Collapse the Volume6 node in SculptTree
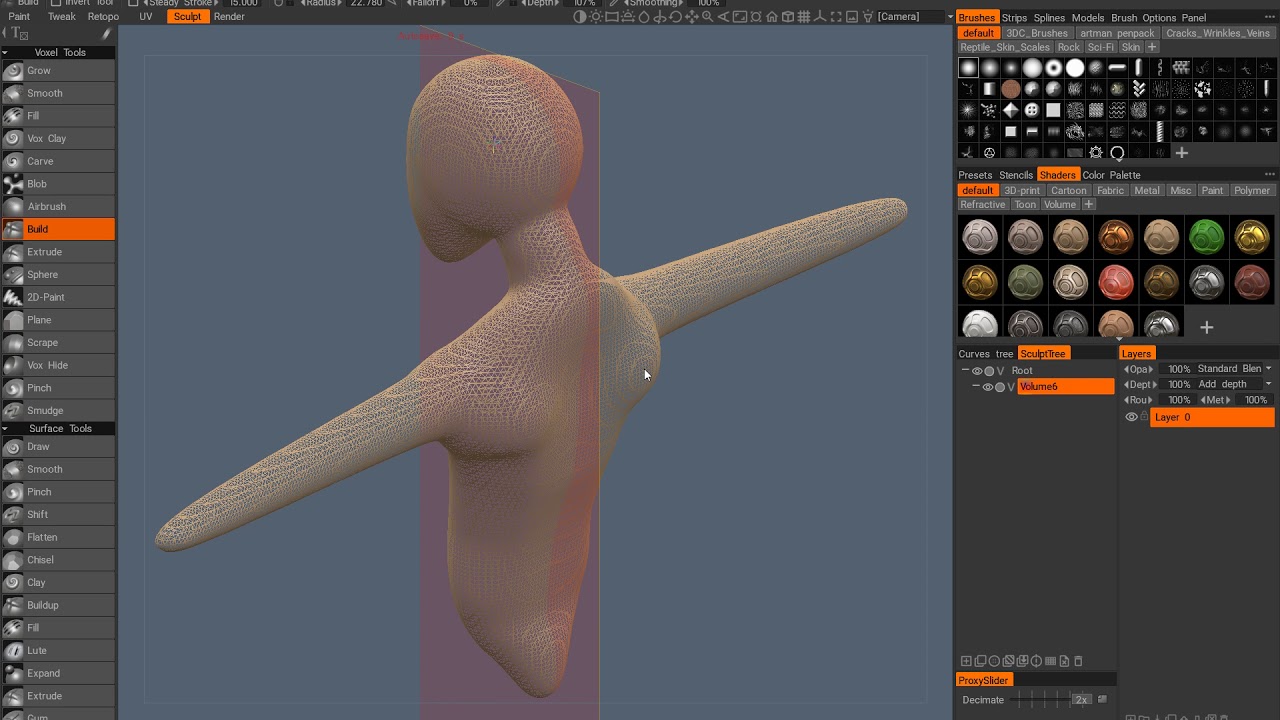 975,387
